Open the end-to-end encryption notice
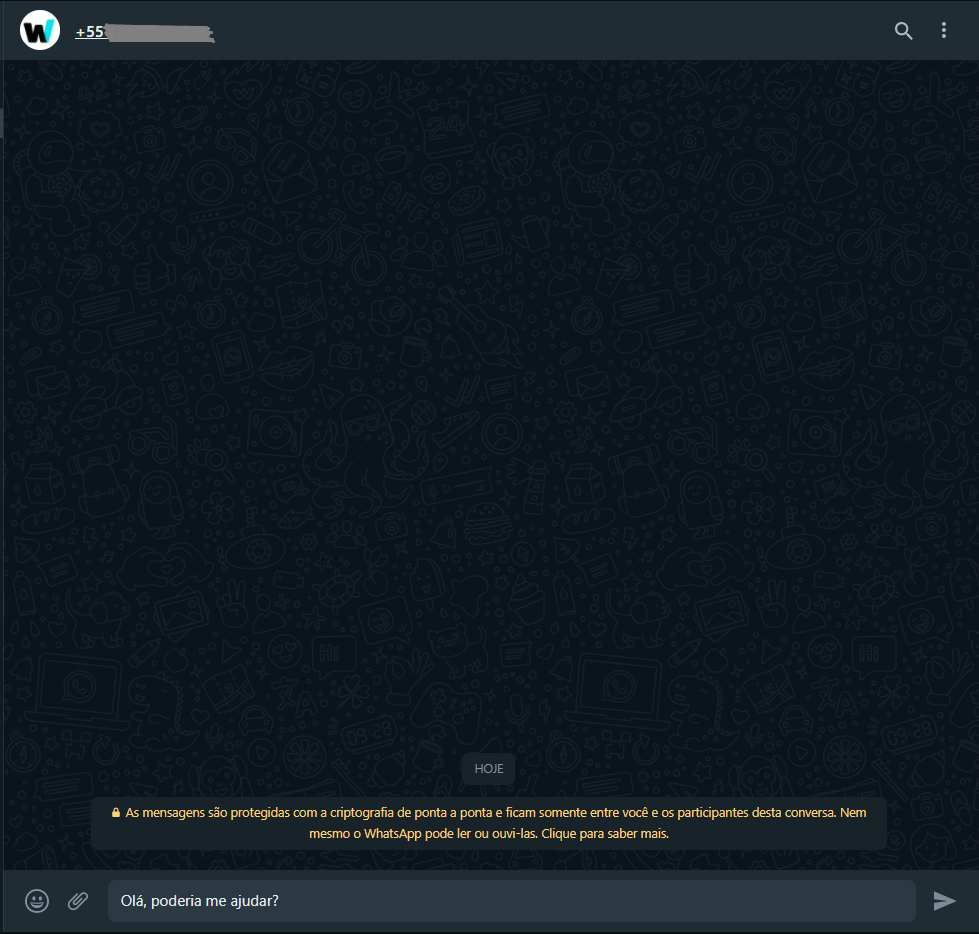This screenshot has width=979, height=934. tap(489, 823)
